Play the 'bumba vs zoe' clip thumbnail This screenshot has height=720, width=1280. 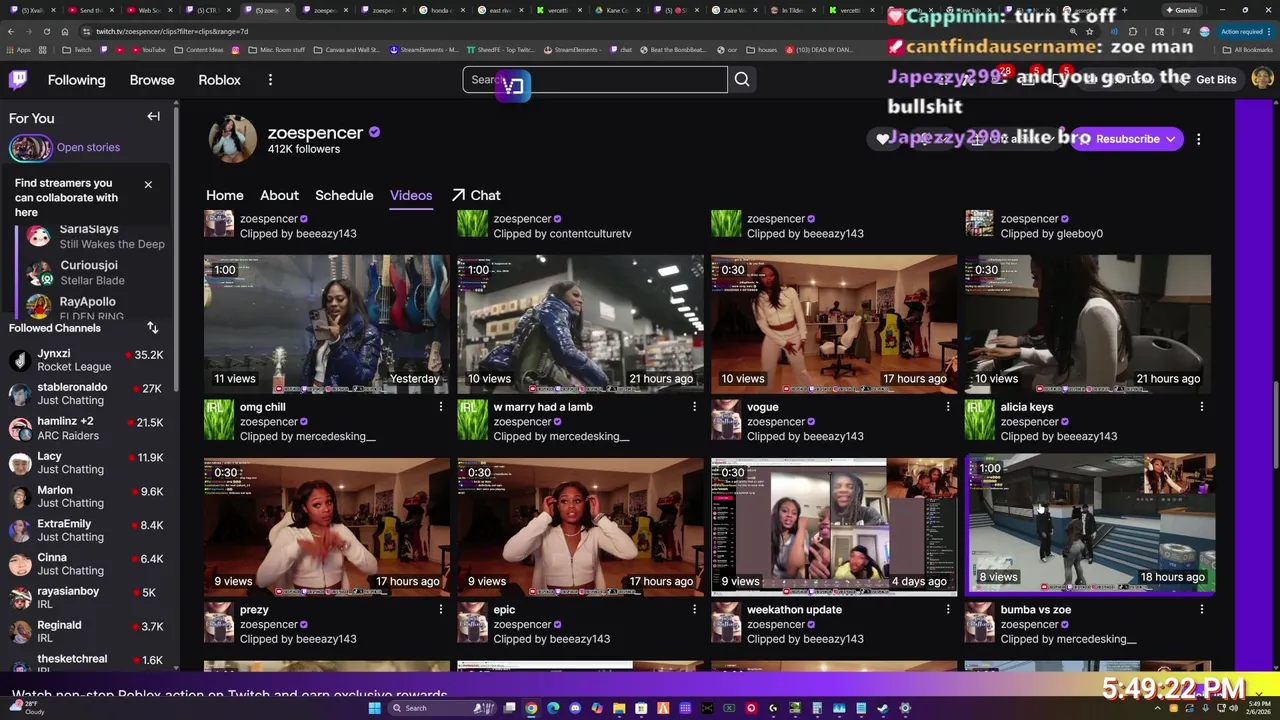click(x=1090, y=523)
